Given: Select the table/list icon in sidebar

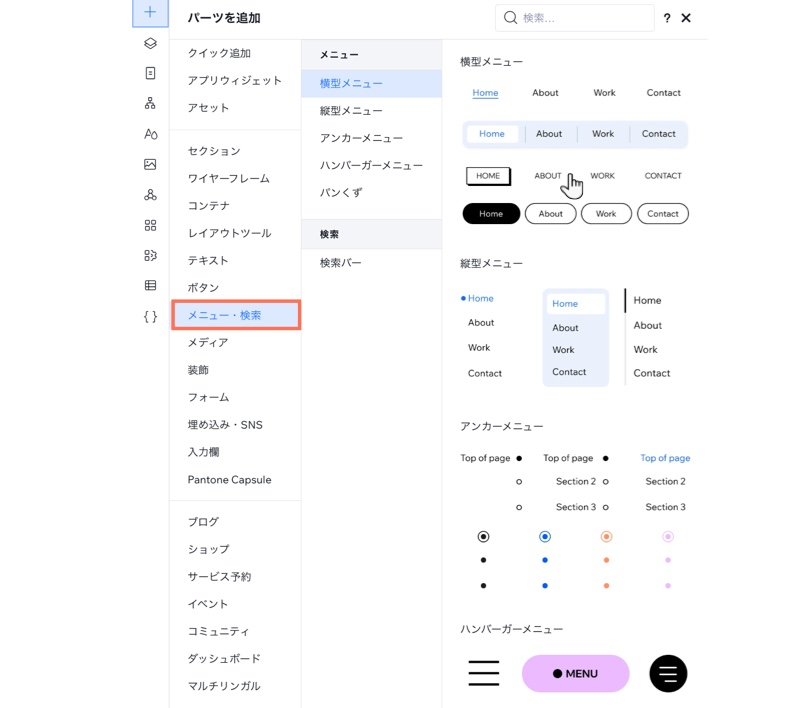Looking at the screenshot, I should [x=150, y=285].
